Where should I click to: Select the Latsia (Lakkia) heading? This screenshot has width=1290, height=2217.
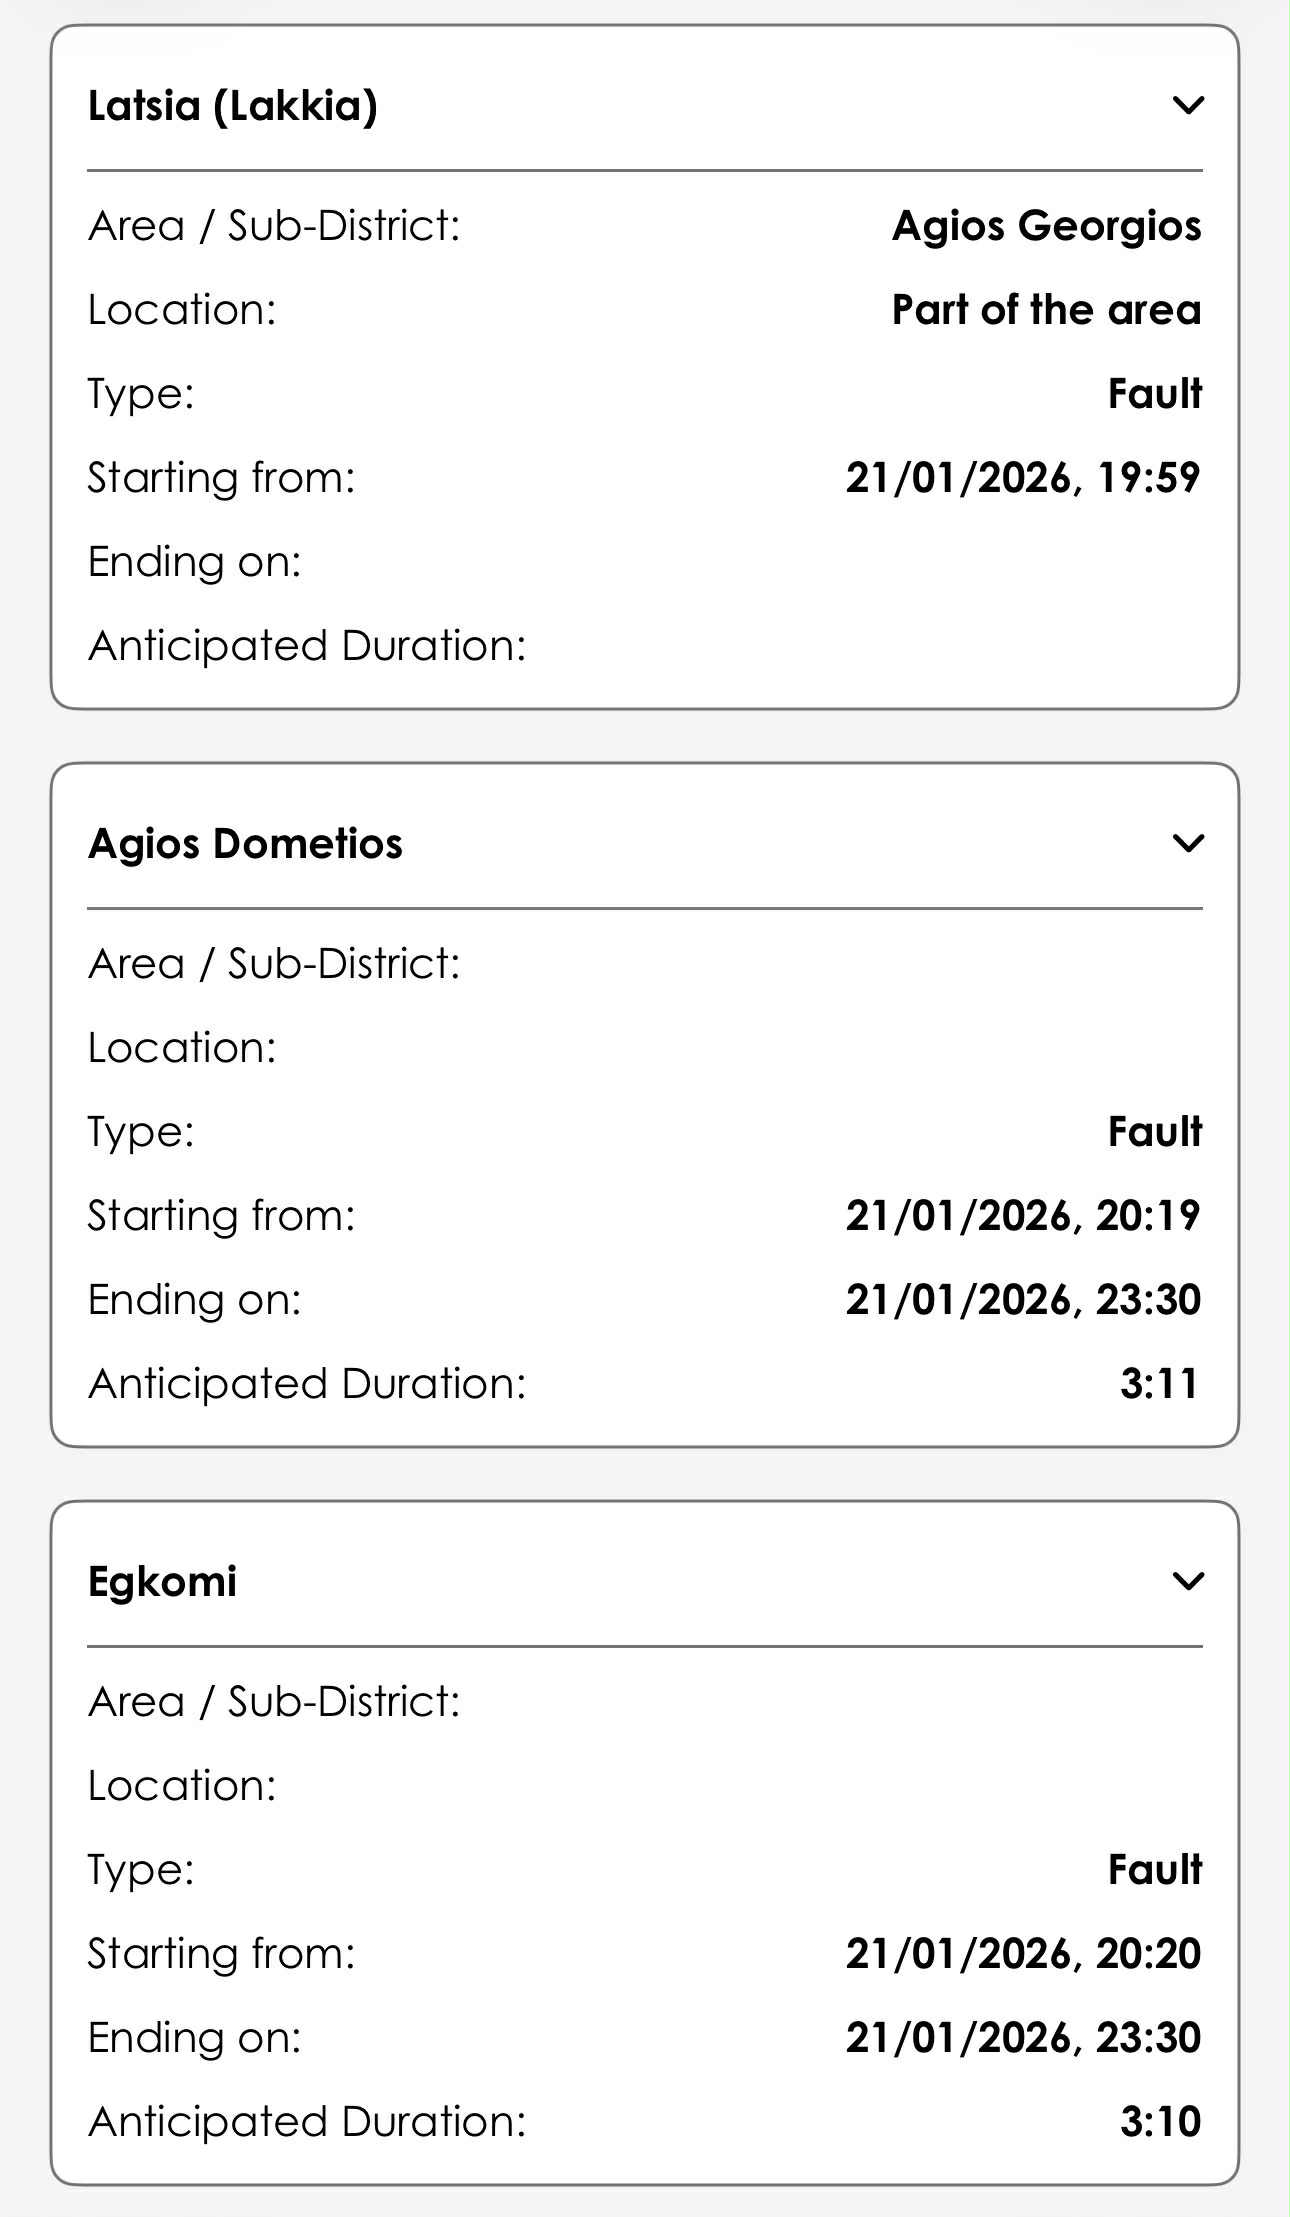(x=233, y=106)
